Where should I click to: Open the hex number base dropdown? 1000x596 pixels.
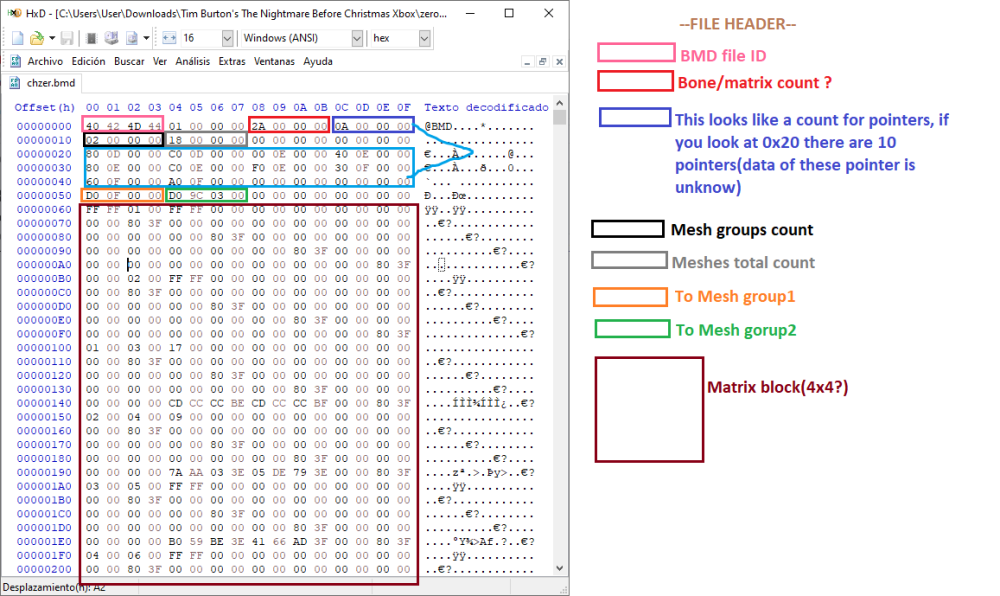(x=425, y=38)
